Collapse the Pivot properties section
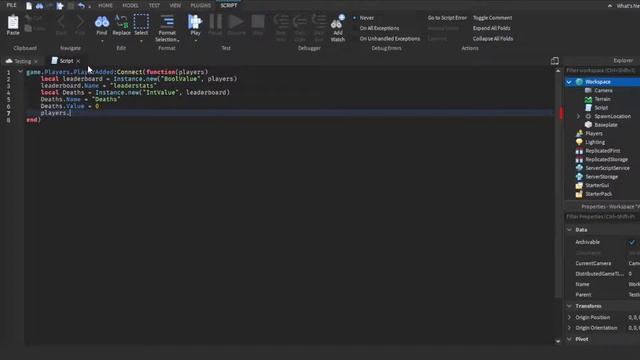The width and height of the screenshot is (640, 360). click(569, 339)
